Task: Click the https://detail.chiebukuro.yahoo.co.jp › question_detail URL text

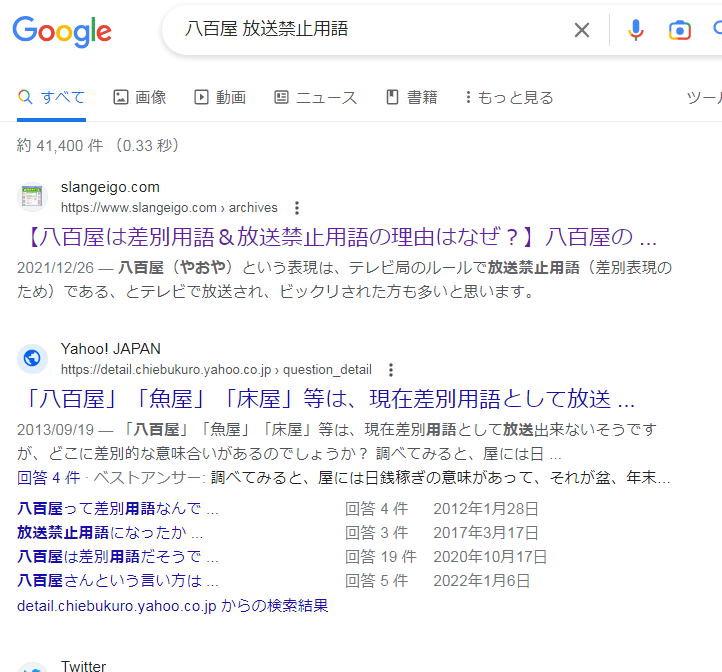Action: coord(216,369)
